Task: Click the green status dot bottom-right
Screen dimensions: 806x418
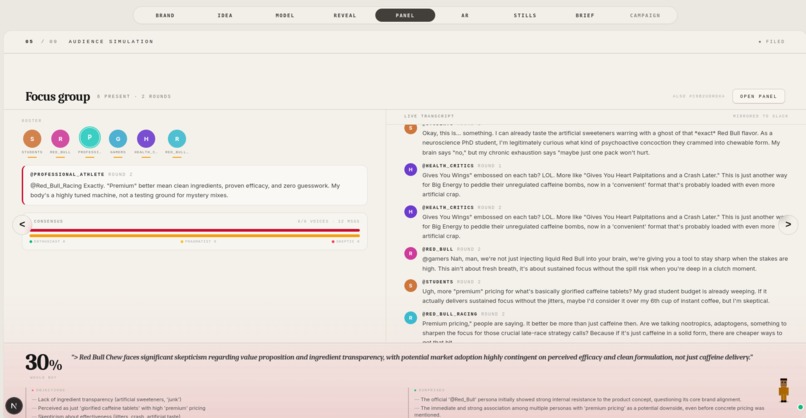Action: pos(800,407)
